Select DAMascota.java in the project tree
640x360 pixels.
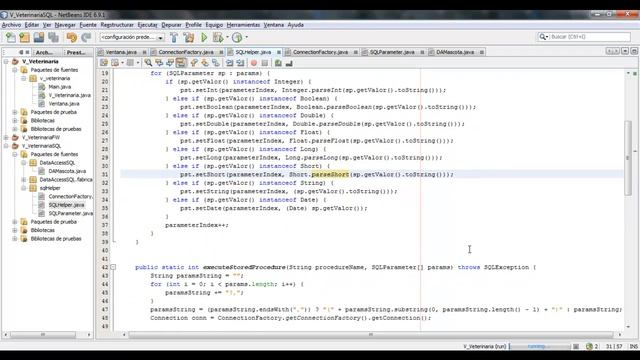(x=67, y=171)
